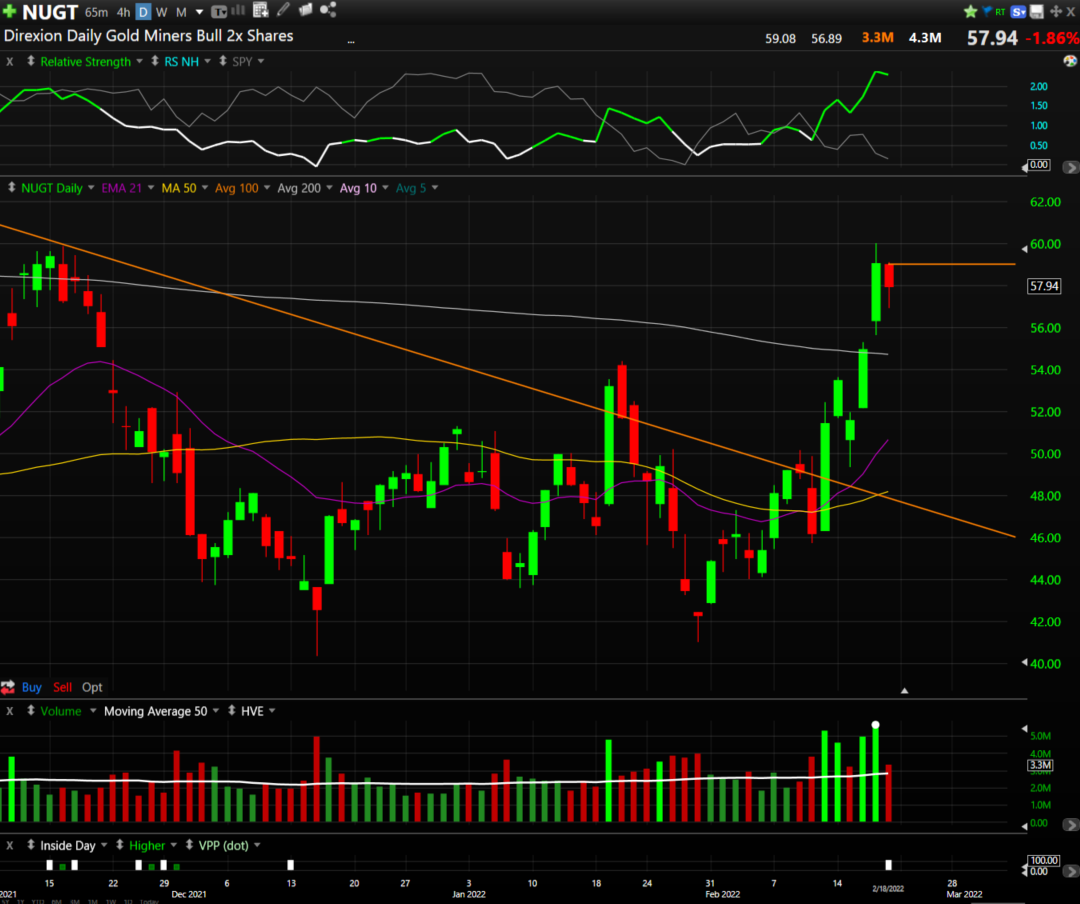
Task: Click the green plus add-symbol icon
Action: tap(9, 11)
